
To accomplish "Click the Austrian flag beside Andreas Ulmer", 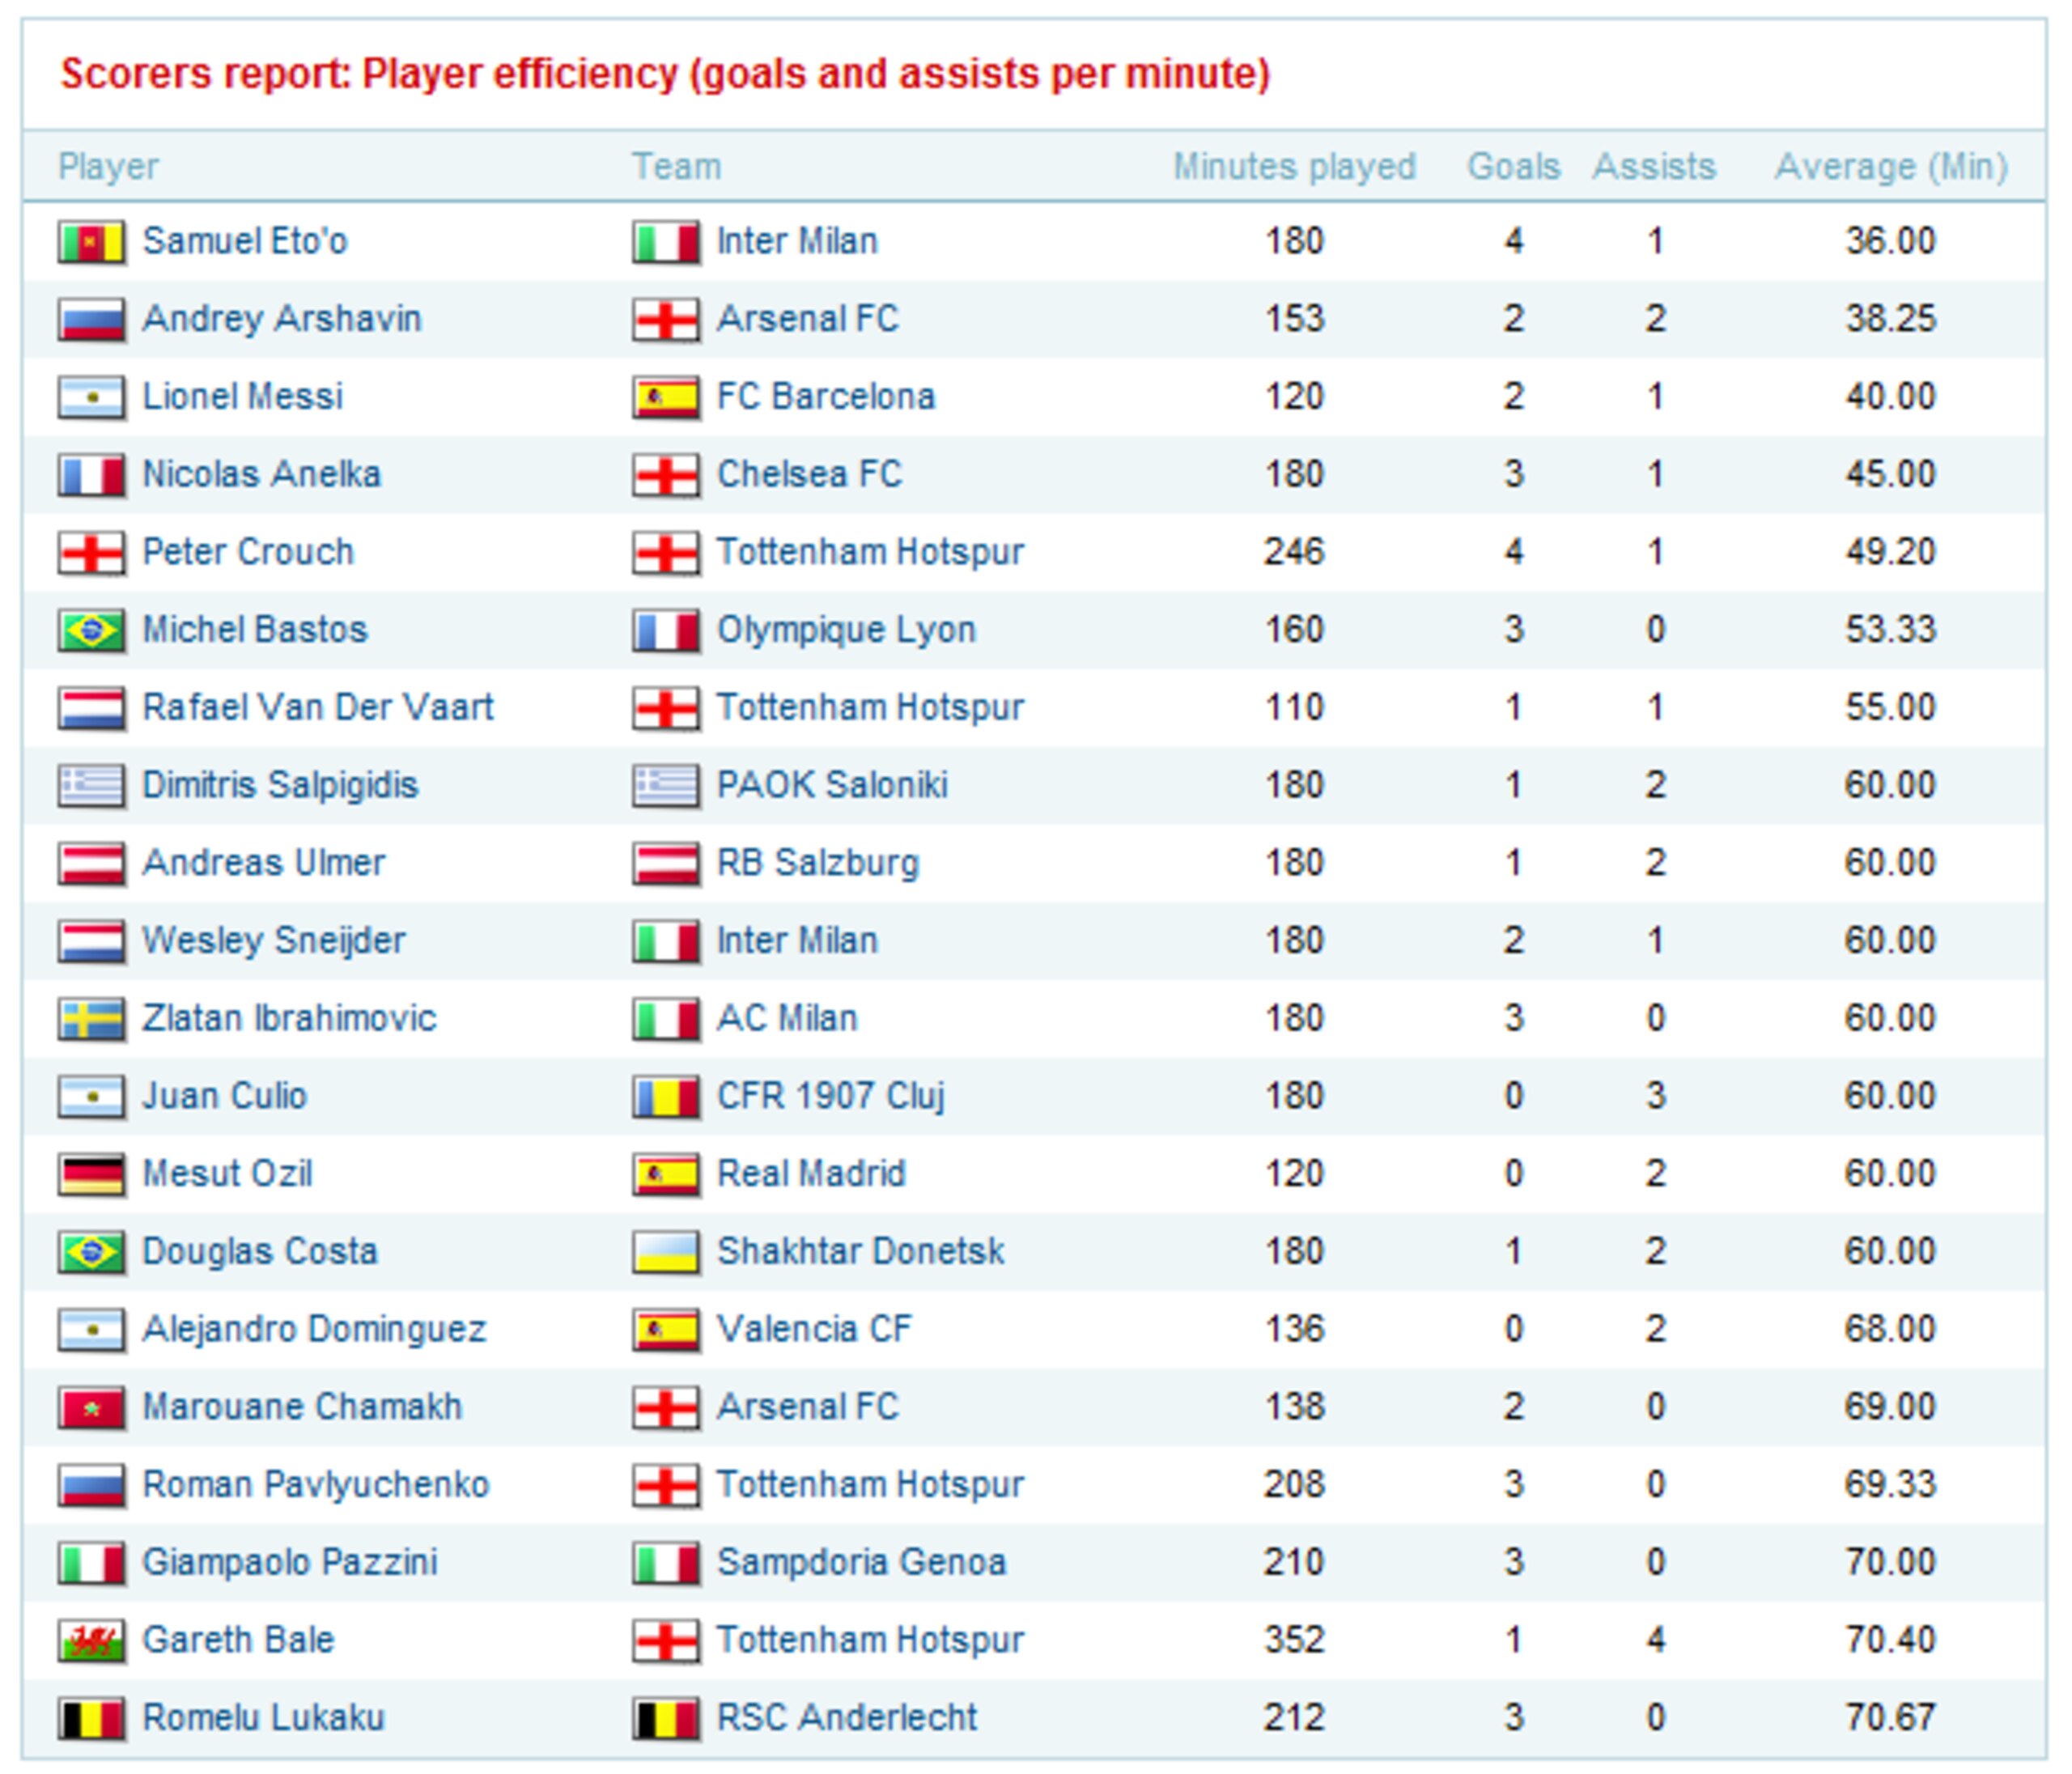I will click(x=92, y=864).
